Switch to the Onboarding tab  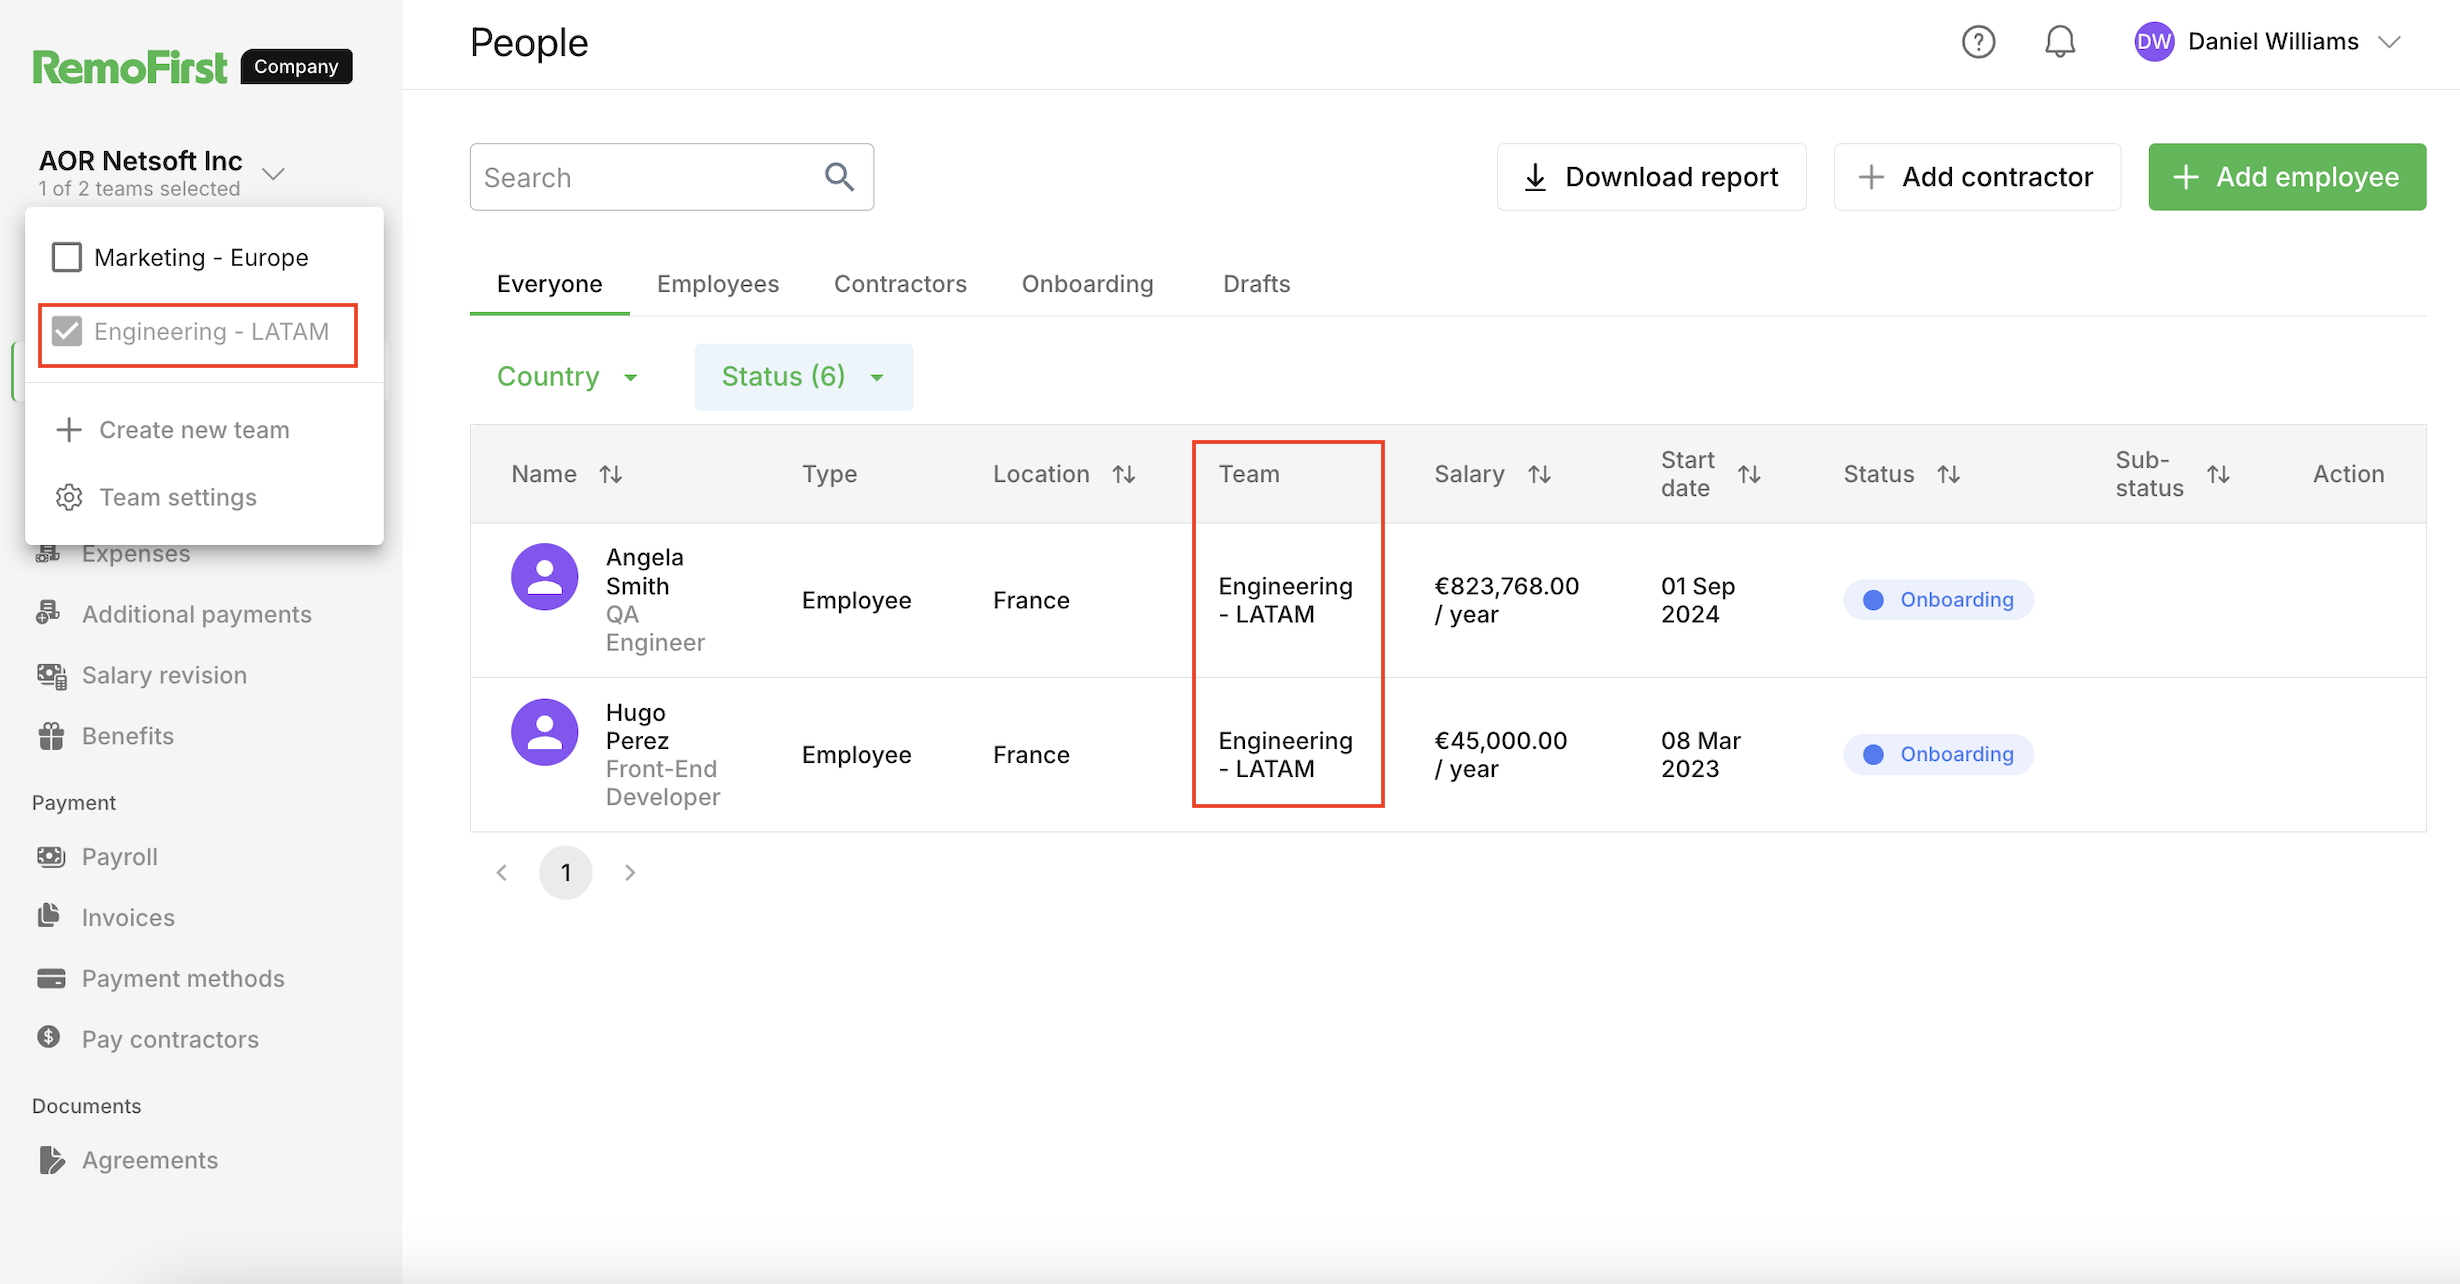point(1088,284)
